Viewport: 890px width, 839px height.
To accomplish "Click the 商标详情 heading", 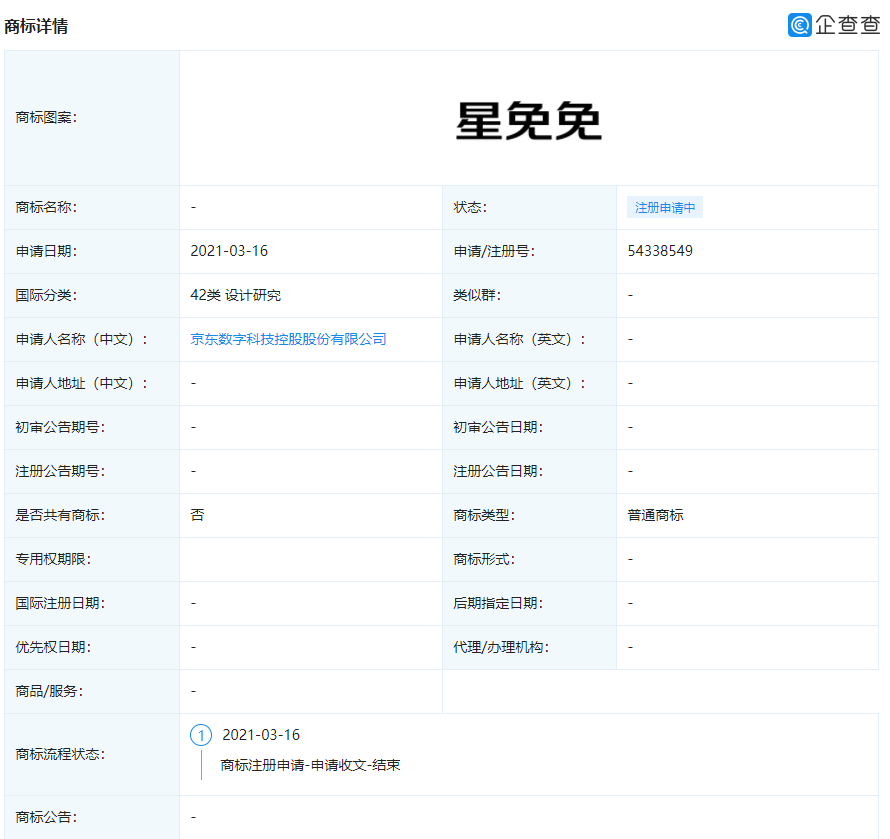I will tap(36, 26).
